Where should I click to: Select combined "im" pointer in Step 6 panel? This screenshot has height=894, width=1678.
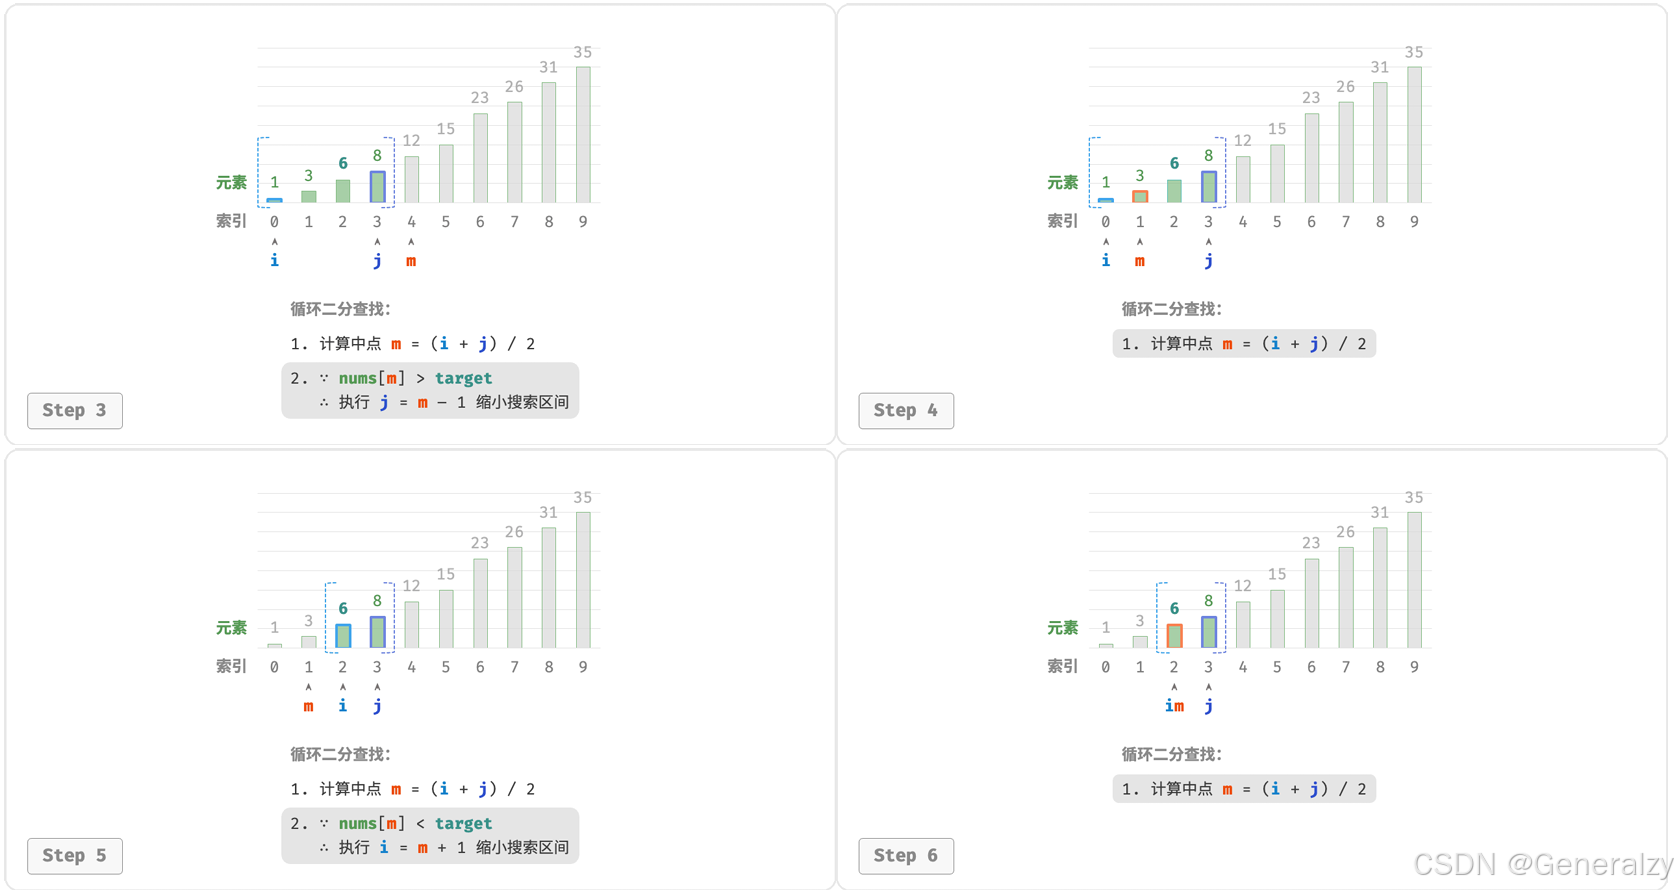pyautogui.click(x=1174, y=706)
